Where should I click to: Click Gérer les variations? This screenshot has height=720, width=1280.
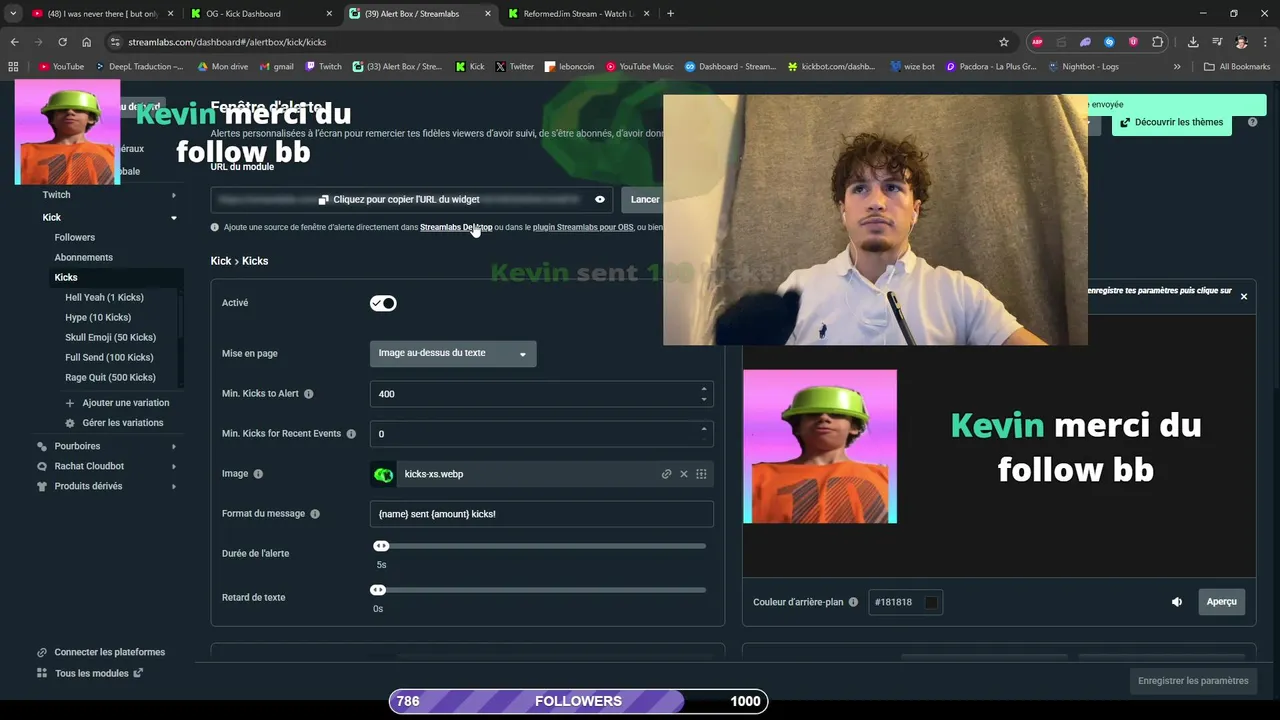coord(114,423)
